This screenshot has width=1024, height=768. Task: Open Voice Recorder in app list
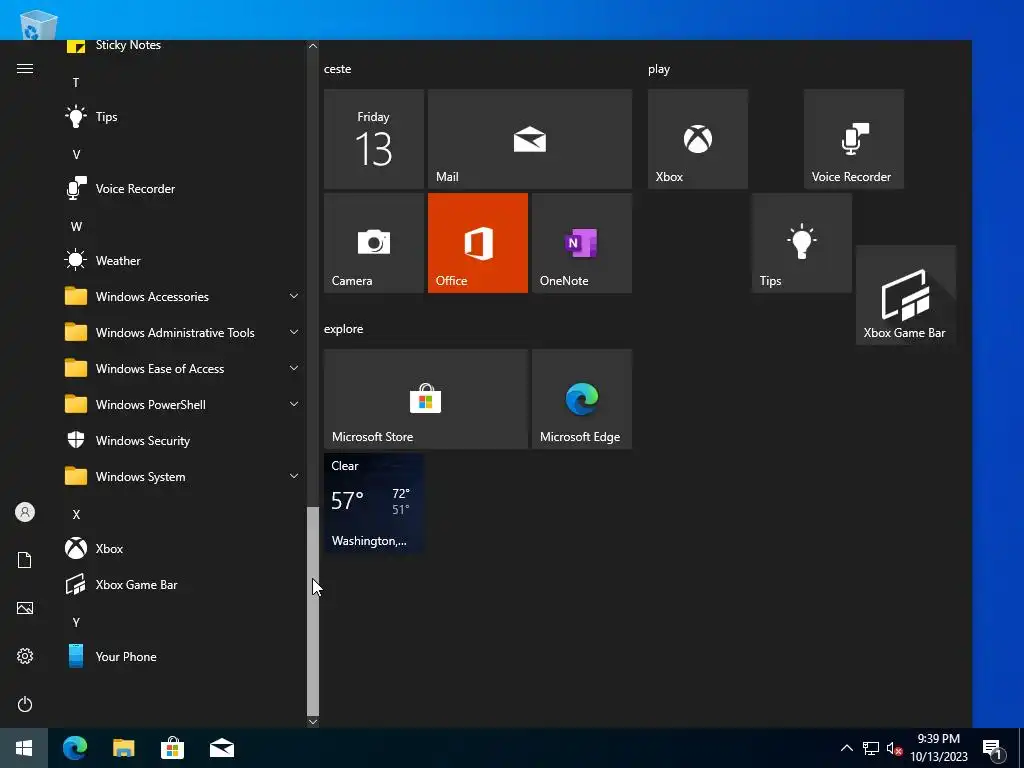[x=183, y=189]
